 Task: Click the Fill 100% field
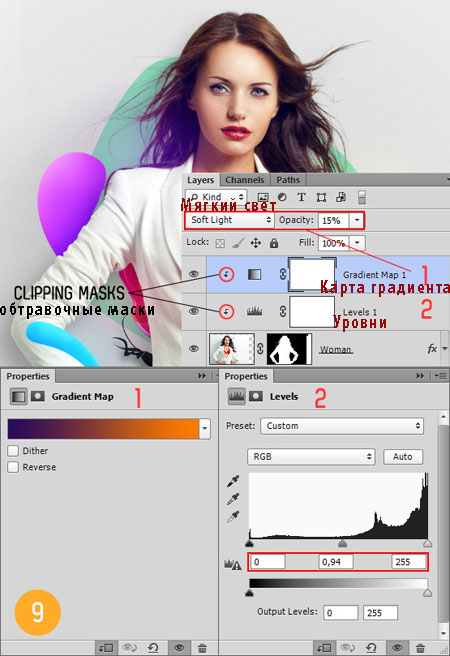[x=333, y=243]
